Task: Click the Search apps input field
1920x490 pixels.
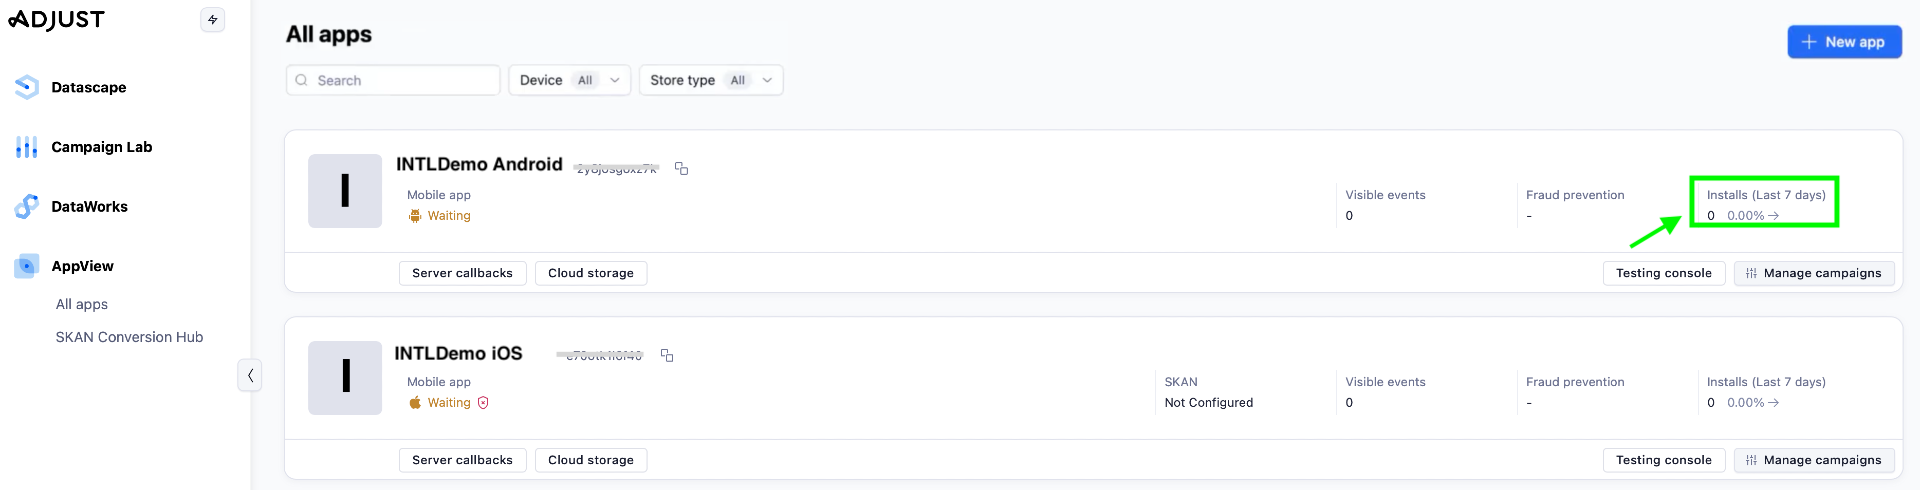Action: pos(400,80)
